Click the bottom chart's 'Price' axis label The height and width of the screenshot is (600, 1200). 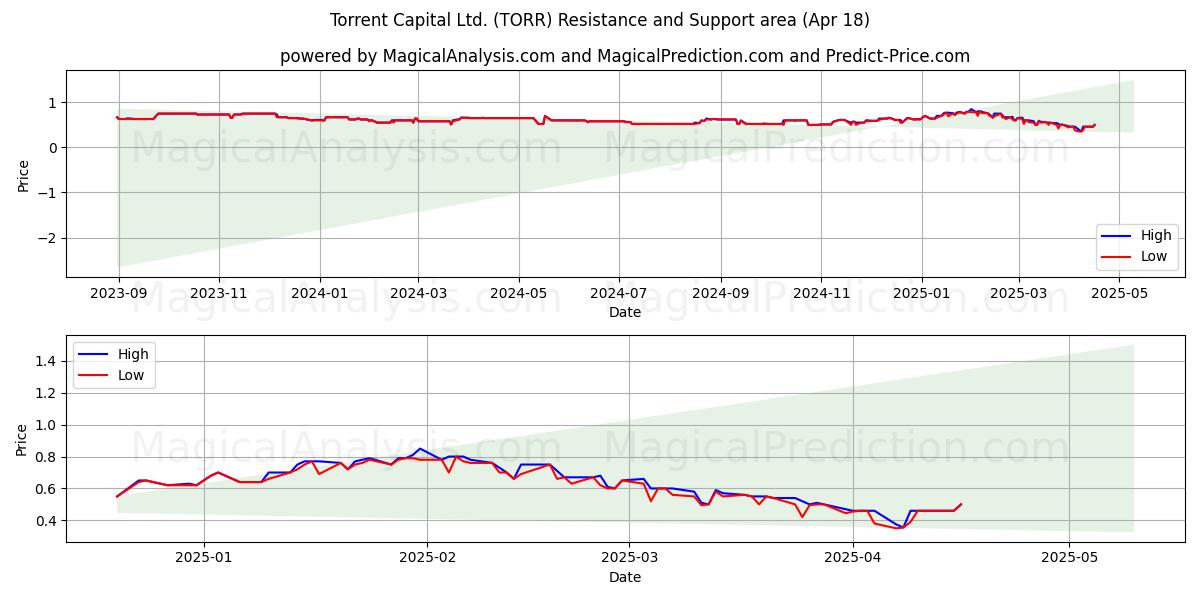click(x=24, y=439)
